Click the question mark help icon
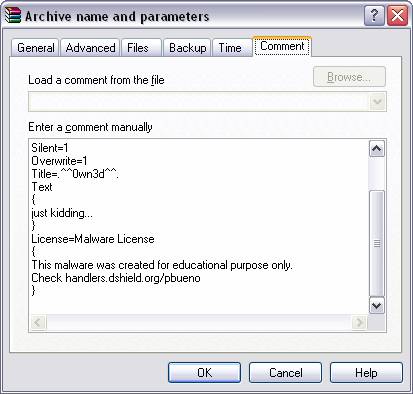Image resolution: width=413 pixels, height=394 pixels. (x=374, y=15)
